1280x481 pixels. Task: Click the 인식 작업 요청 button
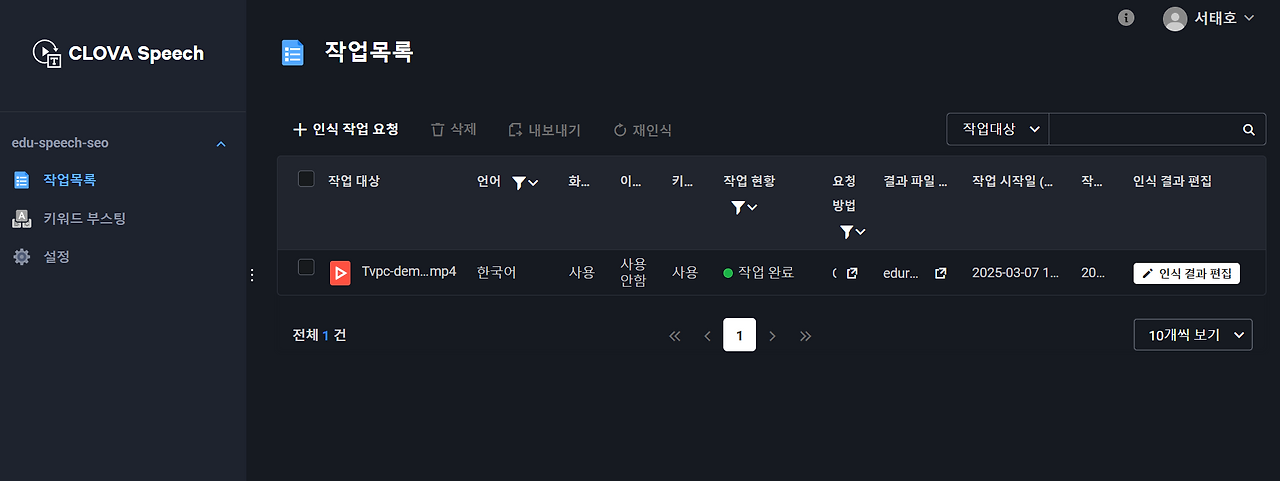point(346,130)
